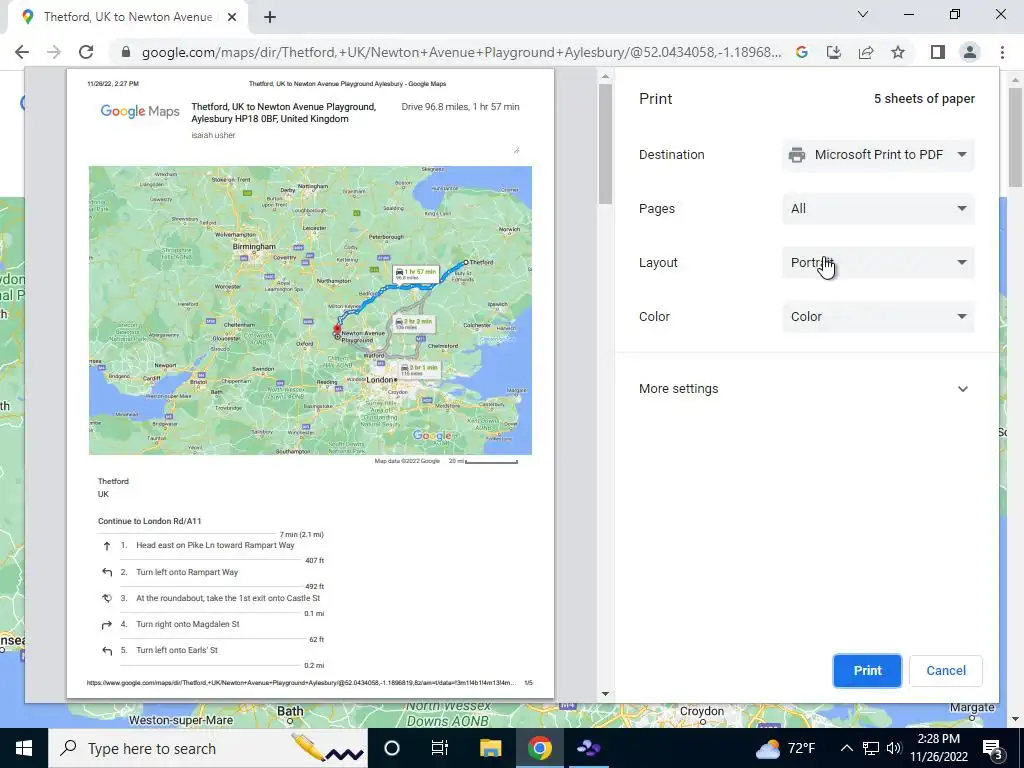
Task: Click the Thetford, UK to Newton Avenue tab
Action: tap(127, 18)
